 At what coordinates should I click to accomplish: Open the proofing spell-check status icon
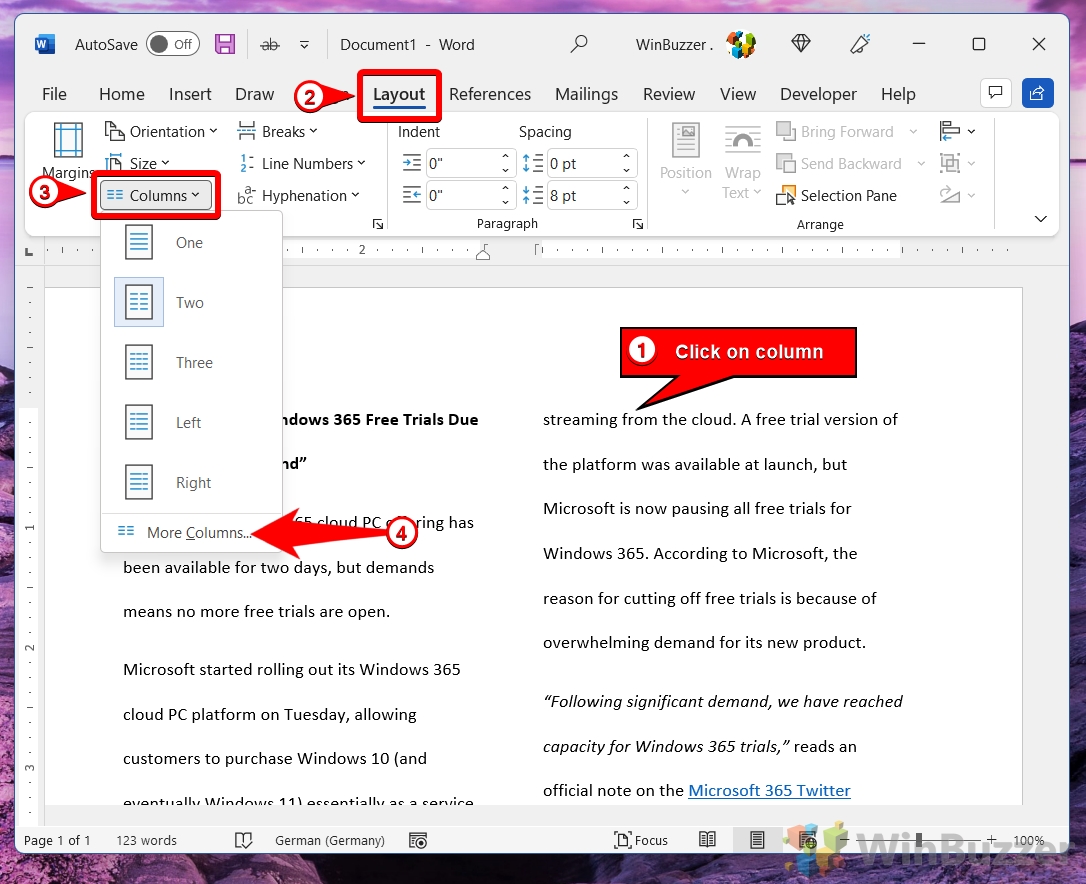pos(243,840)
